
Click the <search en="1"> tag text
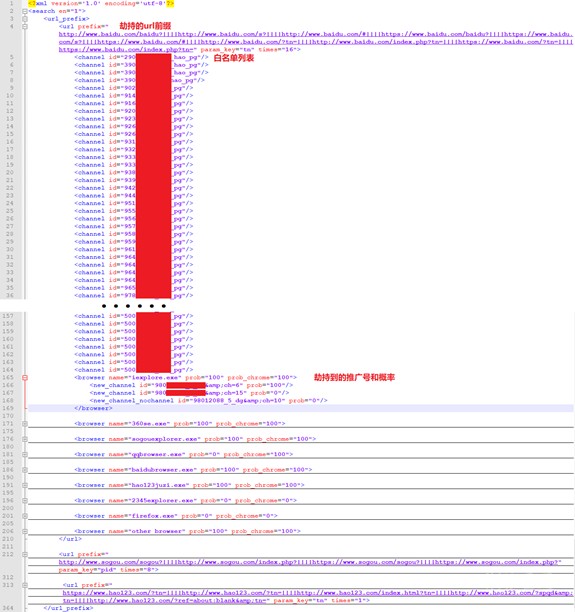(x=57, y=11)
